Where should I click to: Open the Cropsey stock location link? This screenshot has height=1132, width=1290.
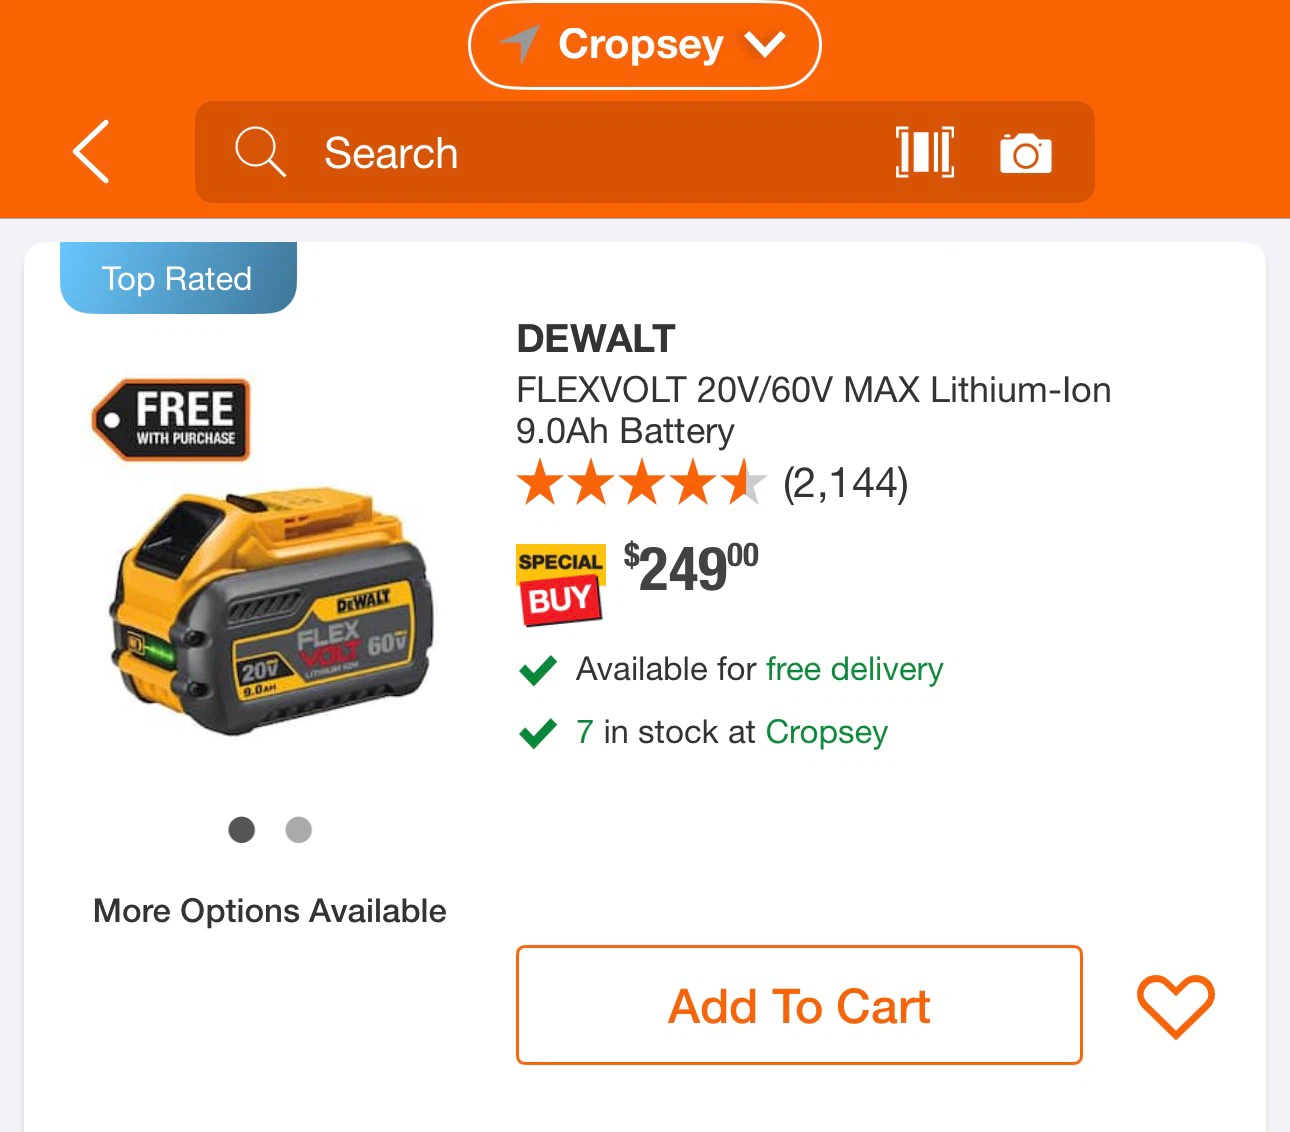827,733
